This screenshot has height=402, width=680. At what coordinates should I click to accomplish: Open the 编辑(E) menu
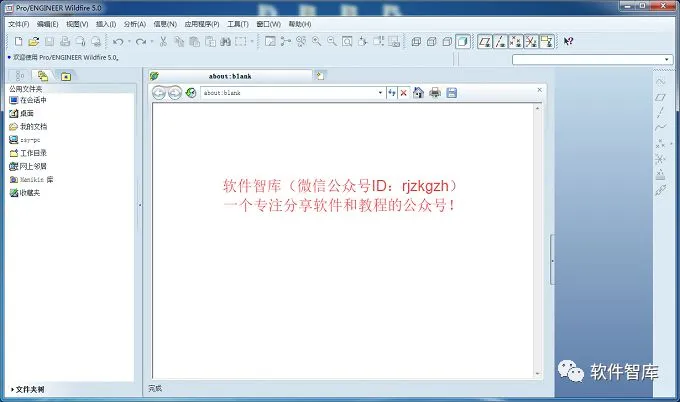pyautogui.click(x=47, y=24)
